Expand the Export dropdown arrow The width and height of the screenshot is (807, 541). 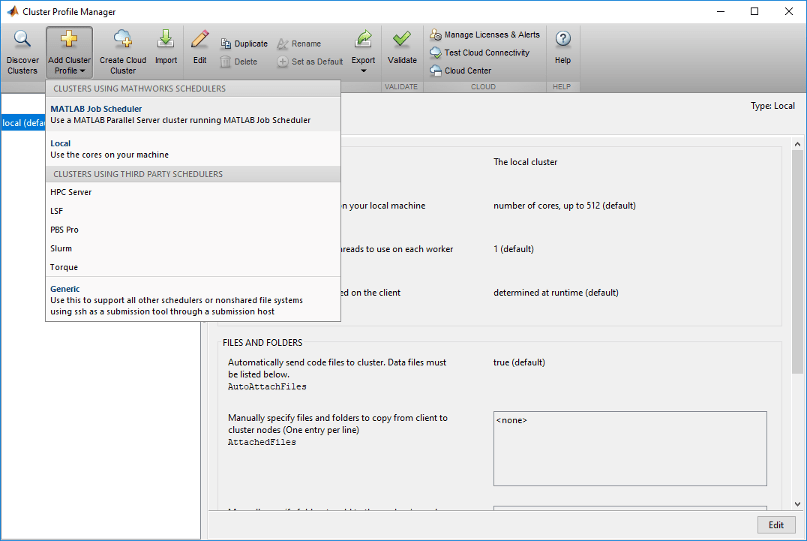pyautogui.click(x=363, y=71)
